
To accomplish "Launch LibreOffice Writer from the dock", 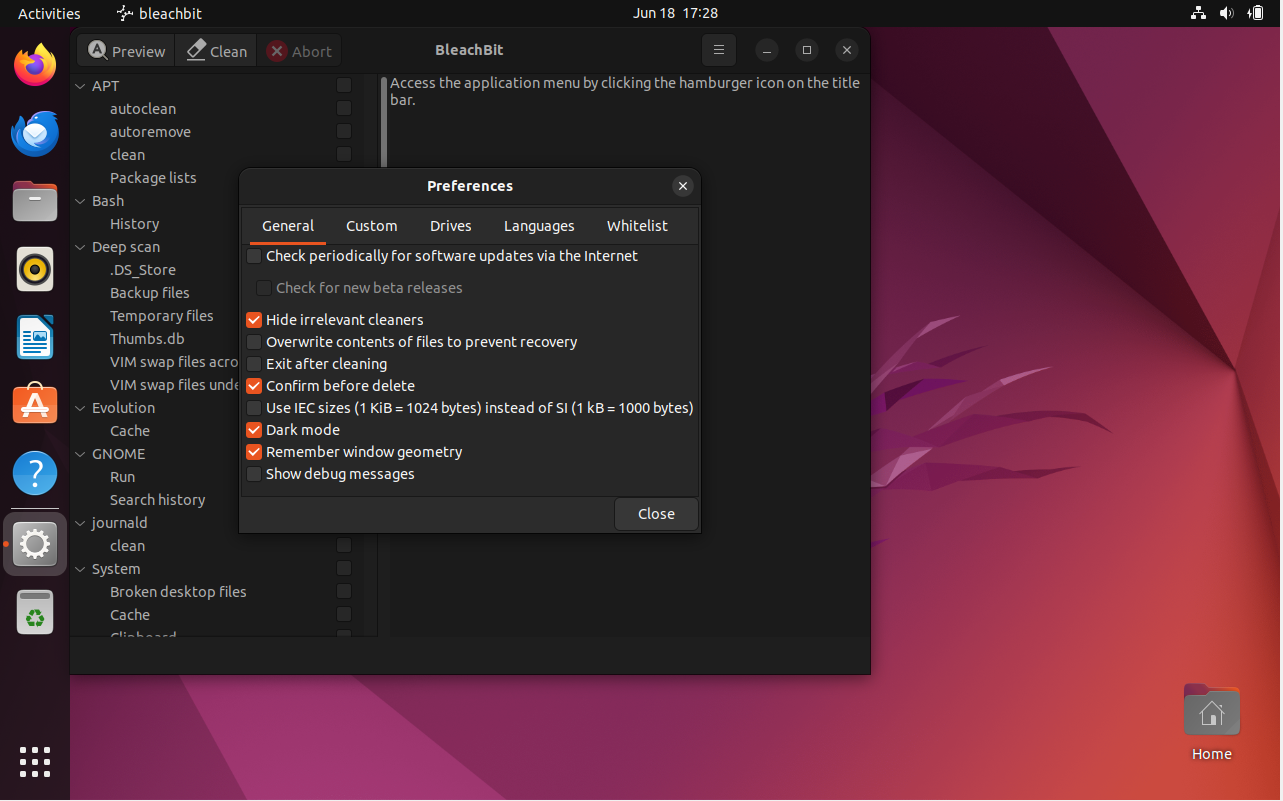I will coord(35,337).
